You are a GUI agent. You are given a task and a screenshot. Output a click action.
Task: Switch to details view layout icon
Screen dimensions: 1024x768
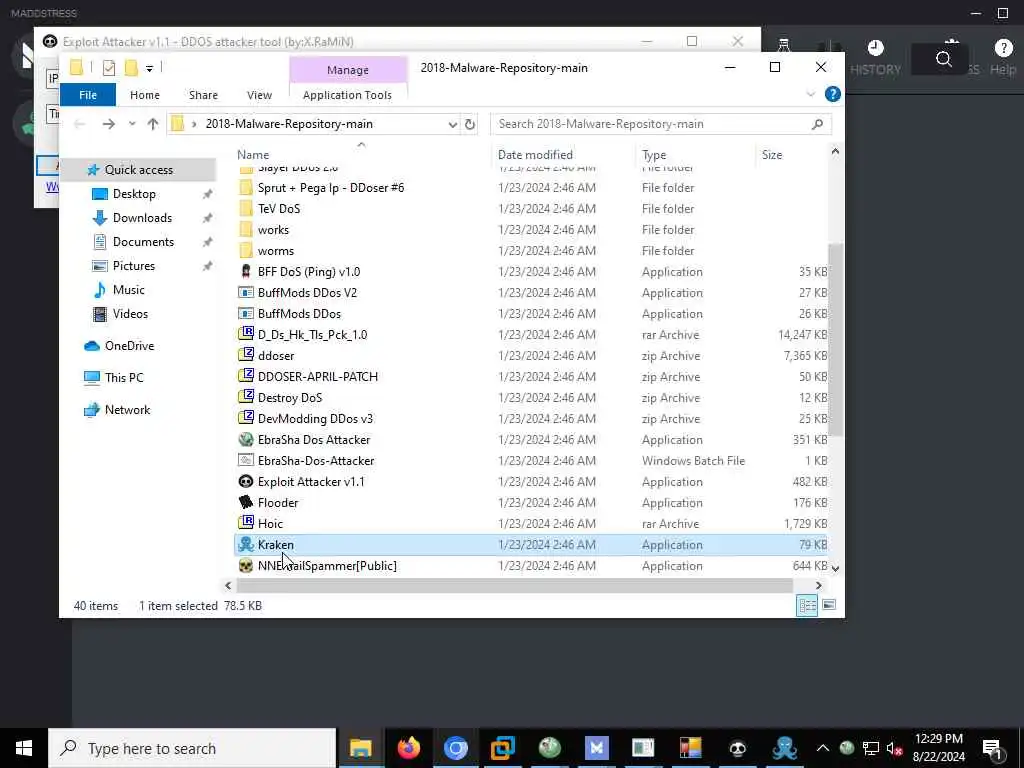tap(807, 605)
